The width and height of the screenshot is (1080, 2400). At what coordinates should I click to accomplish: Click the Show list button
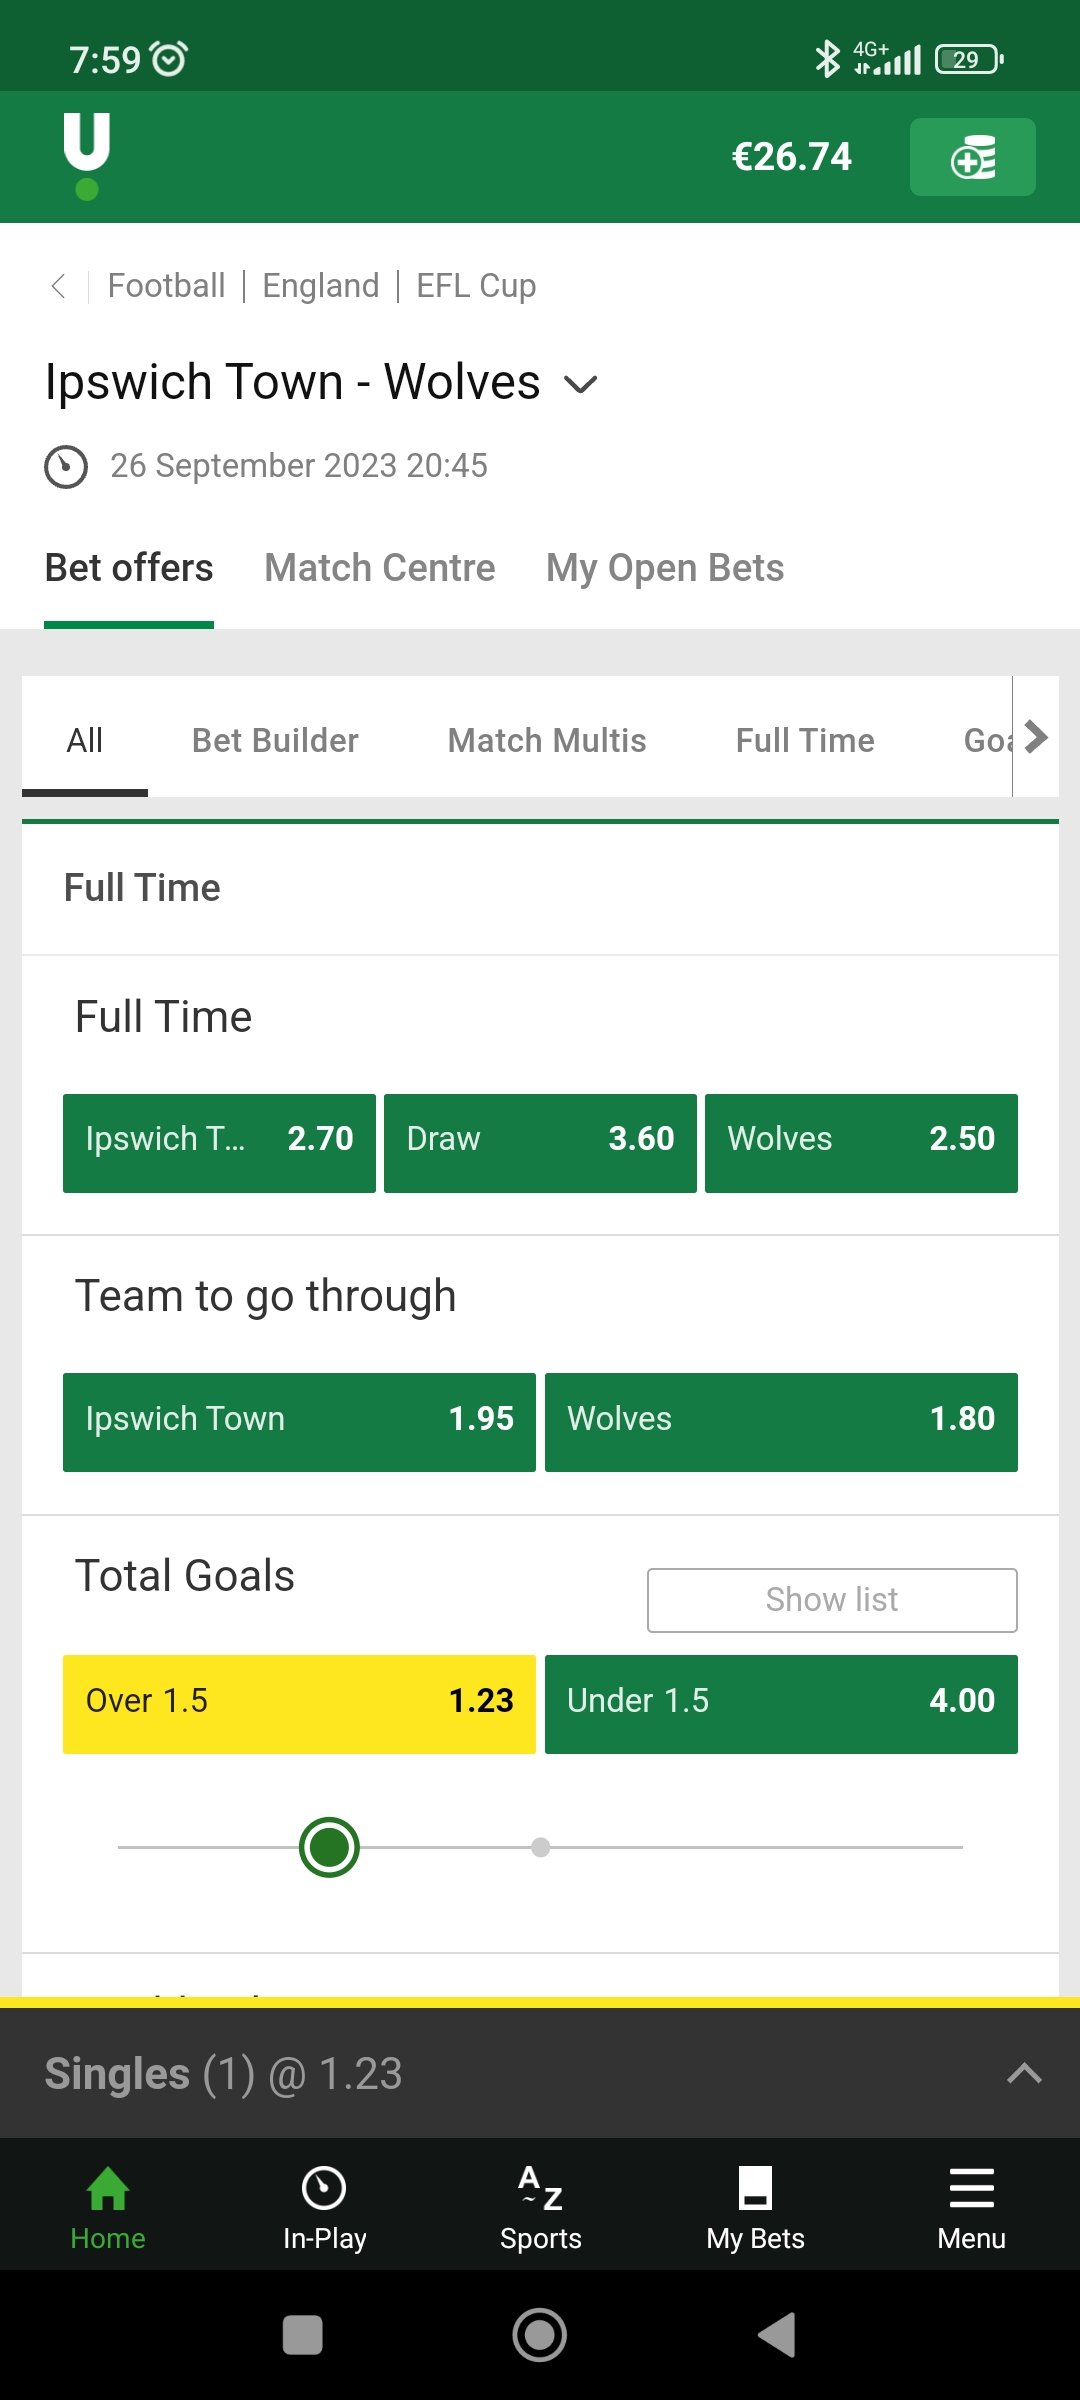[x=832, y=1600]
